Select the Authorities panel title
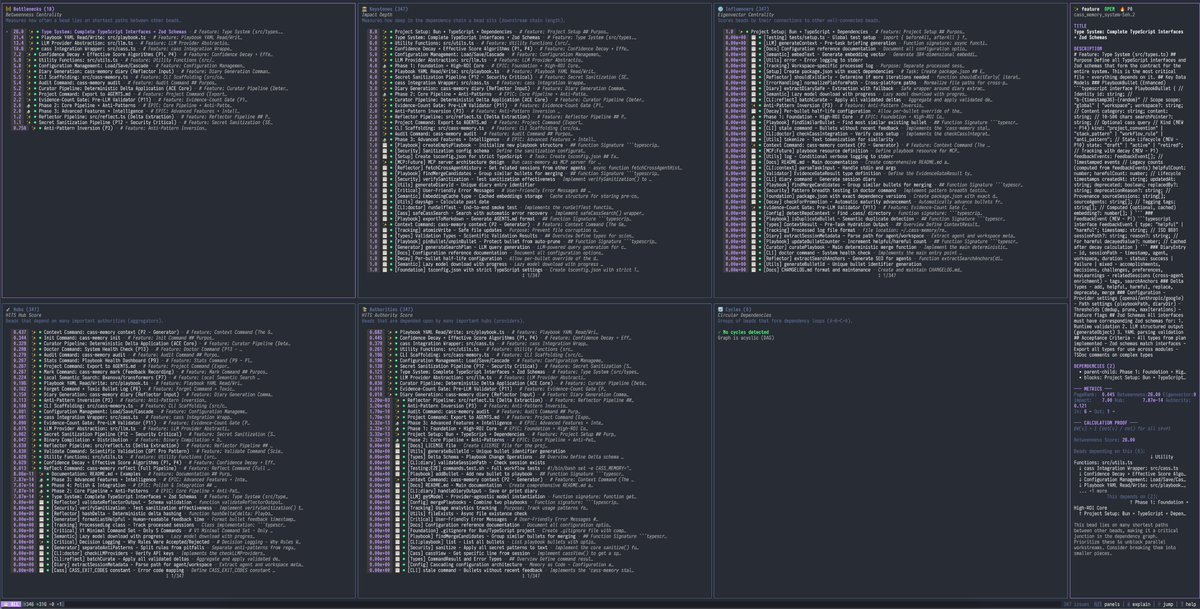This screenshot has width=1200, height=609. click(x=391, y=309)
